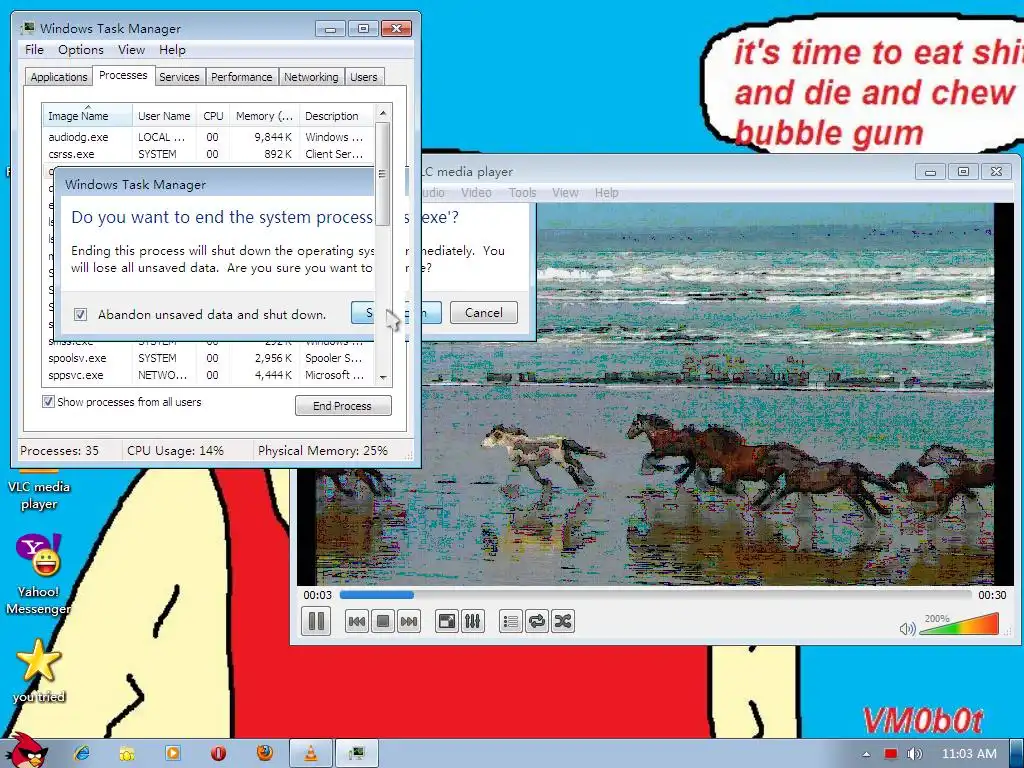This screenshot has width=1024, height=768.
Task: Select the audiodg.exe process row
Action: point(208,137)
